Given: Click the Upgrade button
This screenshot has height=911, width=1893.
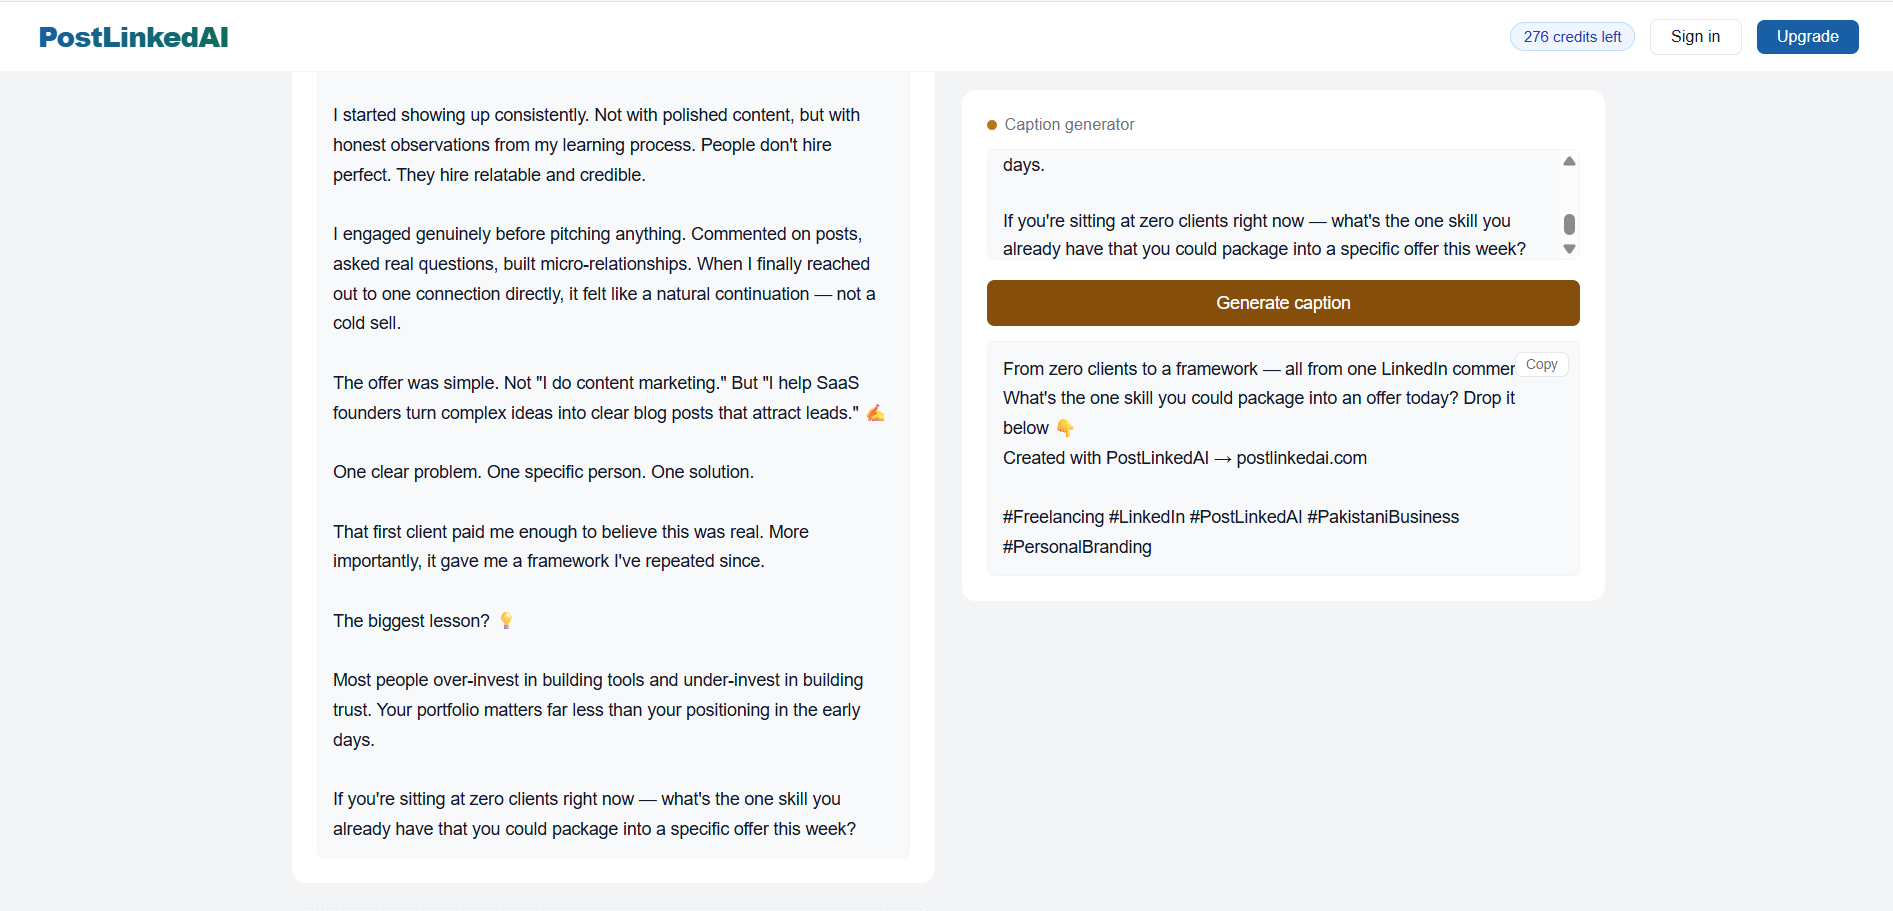Looking at the screenshot, I should pos(1807,37).
